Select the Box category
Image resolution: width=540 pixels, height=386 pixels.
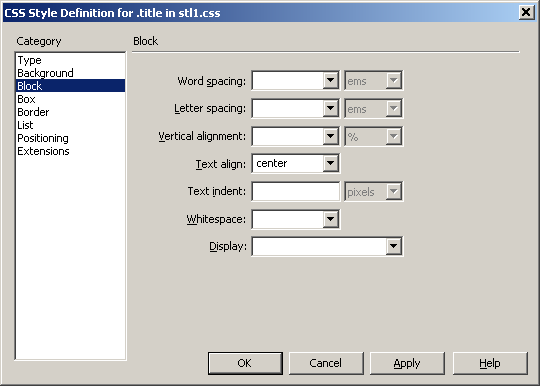(70, 99)
